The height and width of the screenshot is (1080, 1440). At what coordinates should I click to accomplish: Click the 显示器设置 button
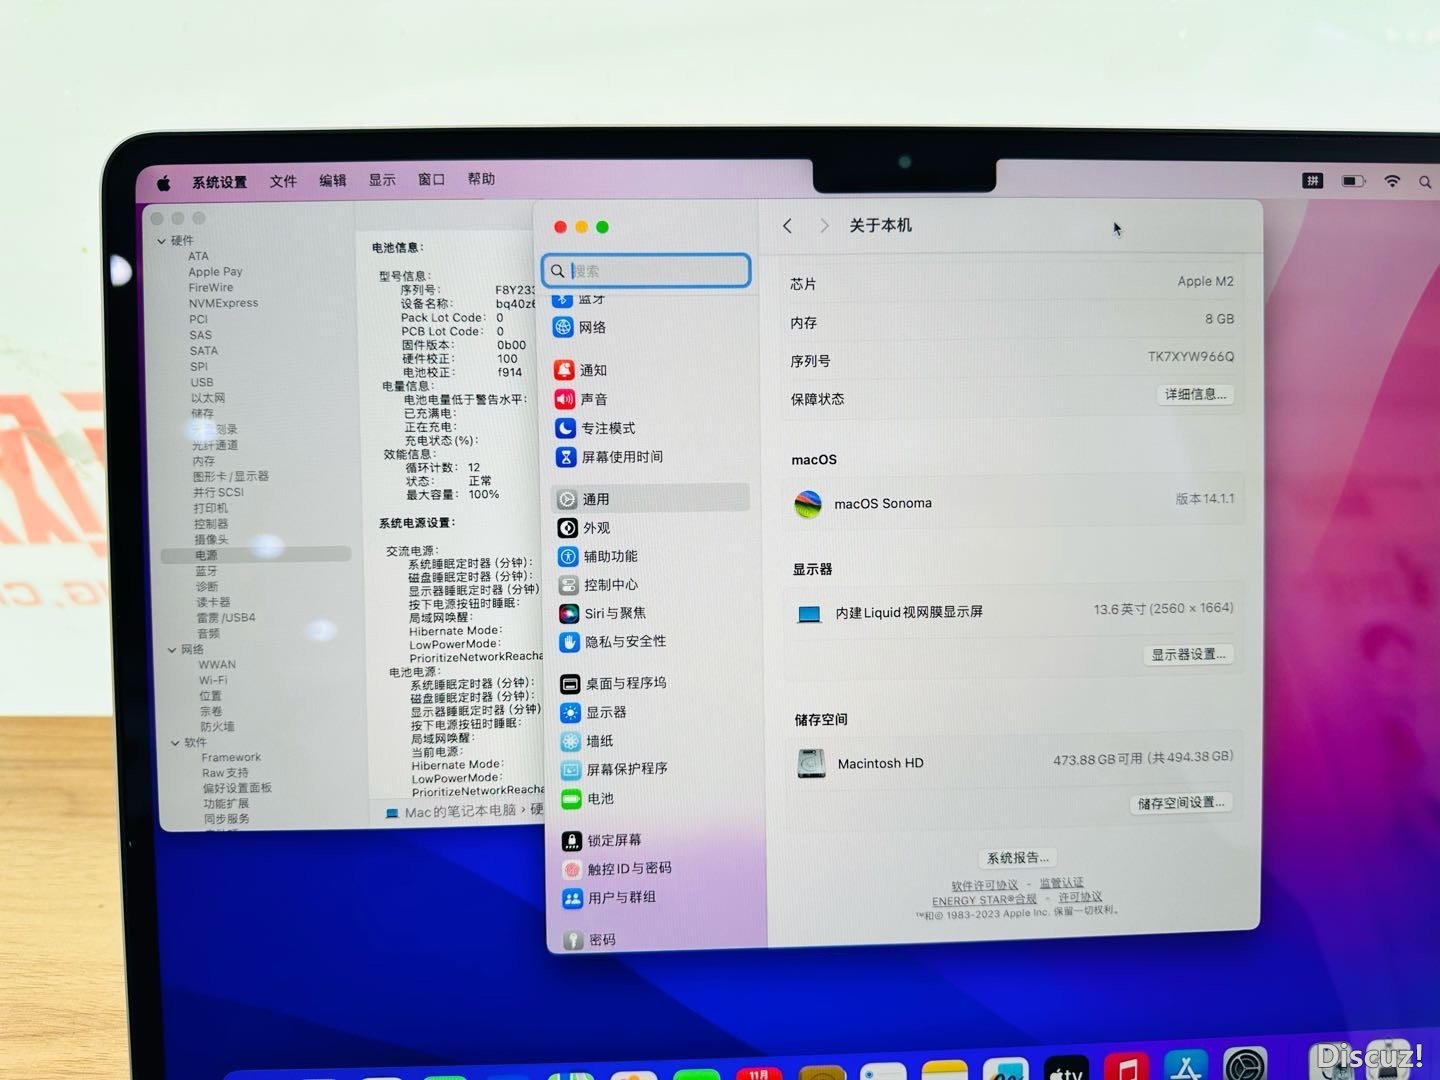click(1188, 654)
